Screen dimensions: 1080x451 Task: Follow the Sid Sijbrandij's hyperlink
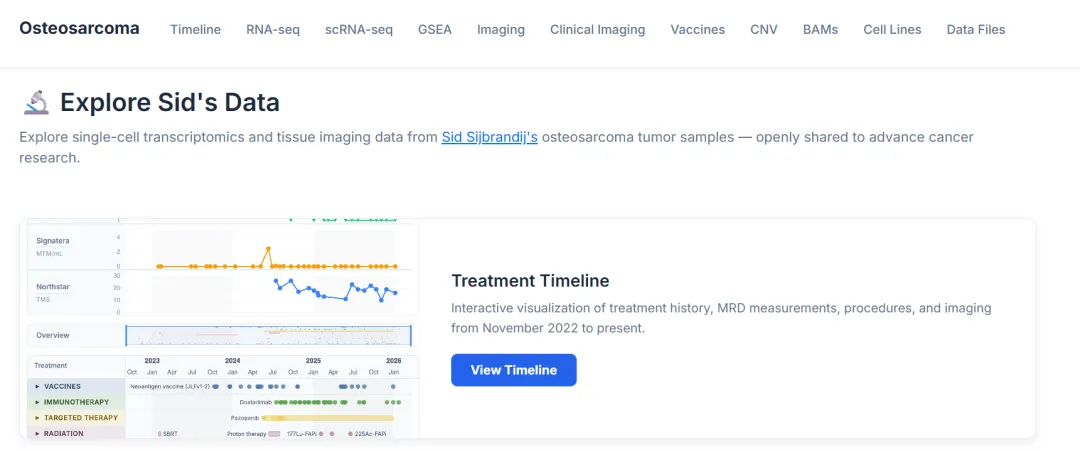point(490,137)
